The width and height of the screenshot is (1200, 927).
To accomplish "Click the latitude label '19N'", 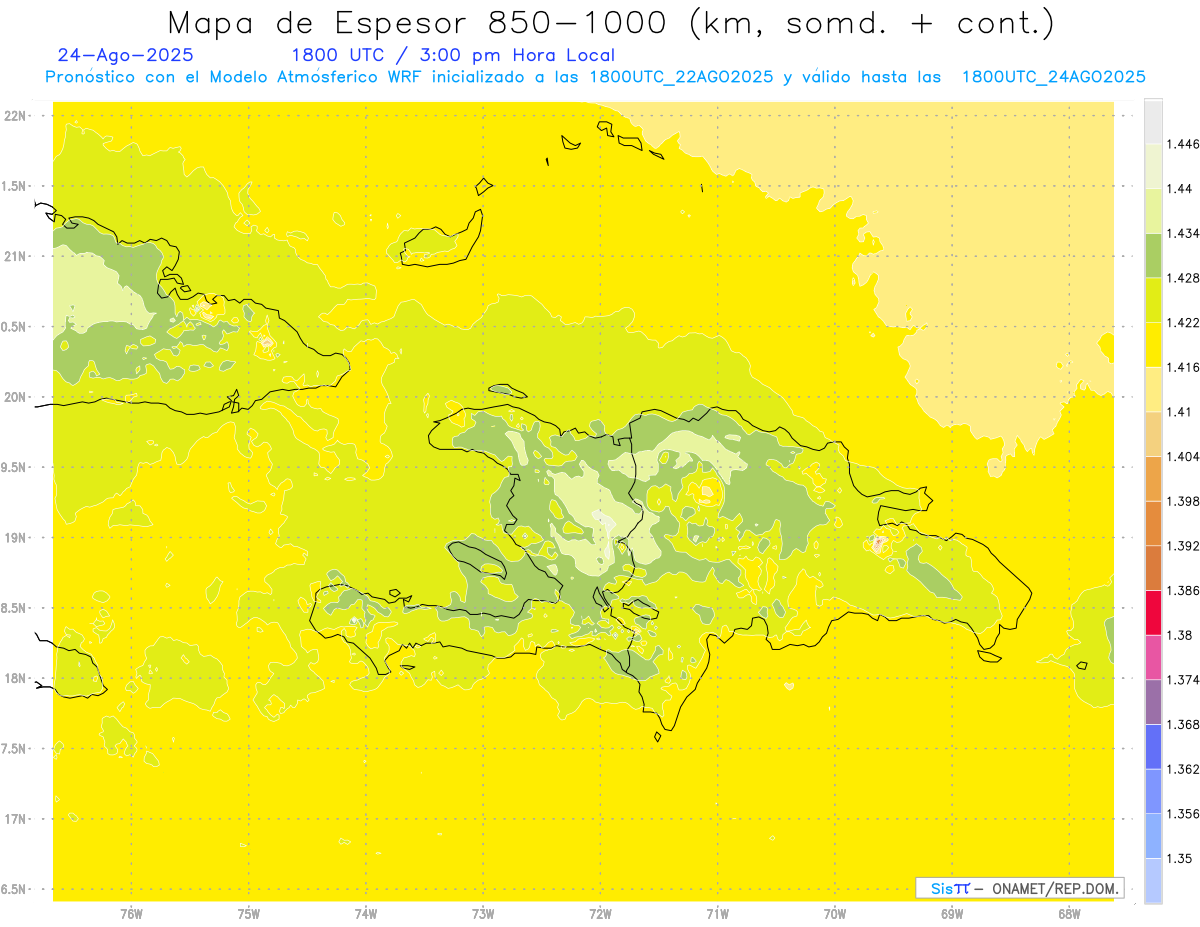I will tap(16, 538).
